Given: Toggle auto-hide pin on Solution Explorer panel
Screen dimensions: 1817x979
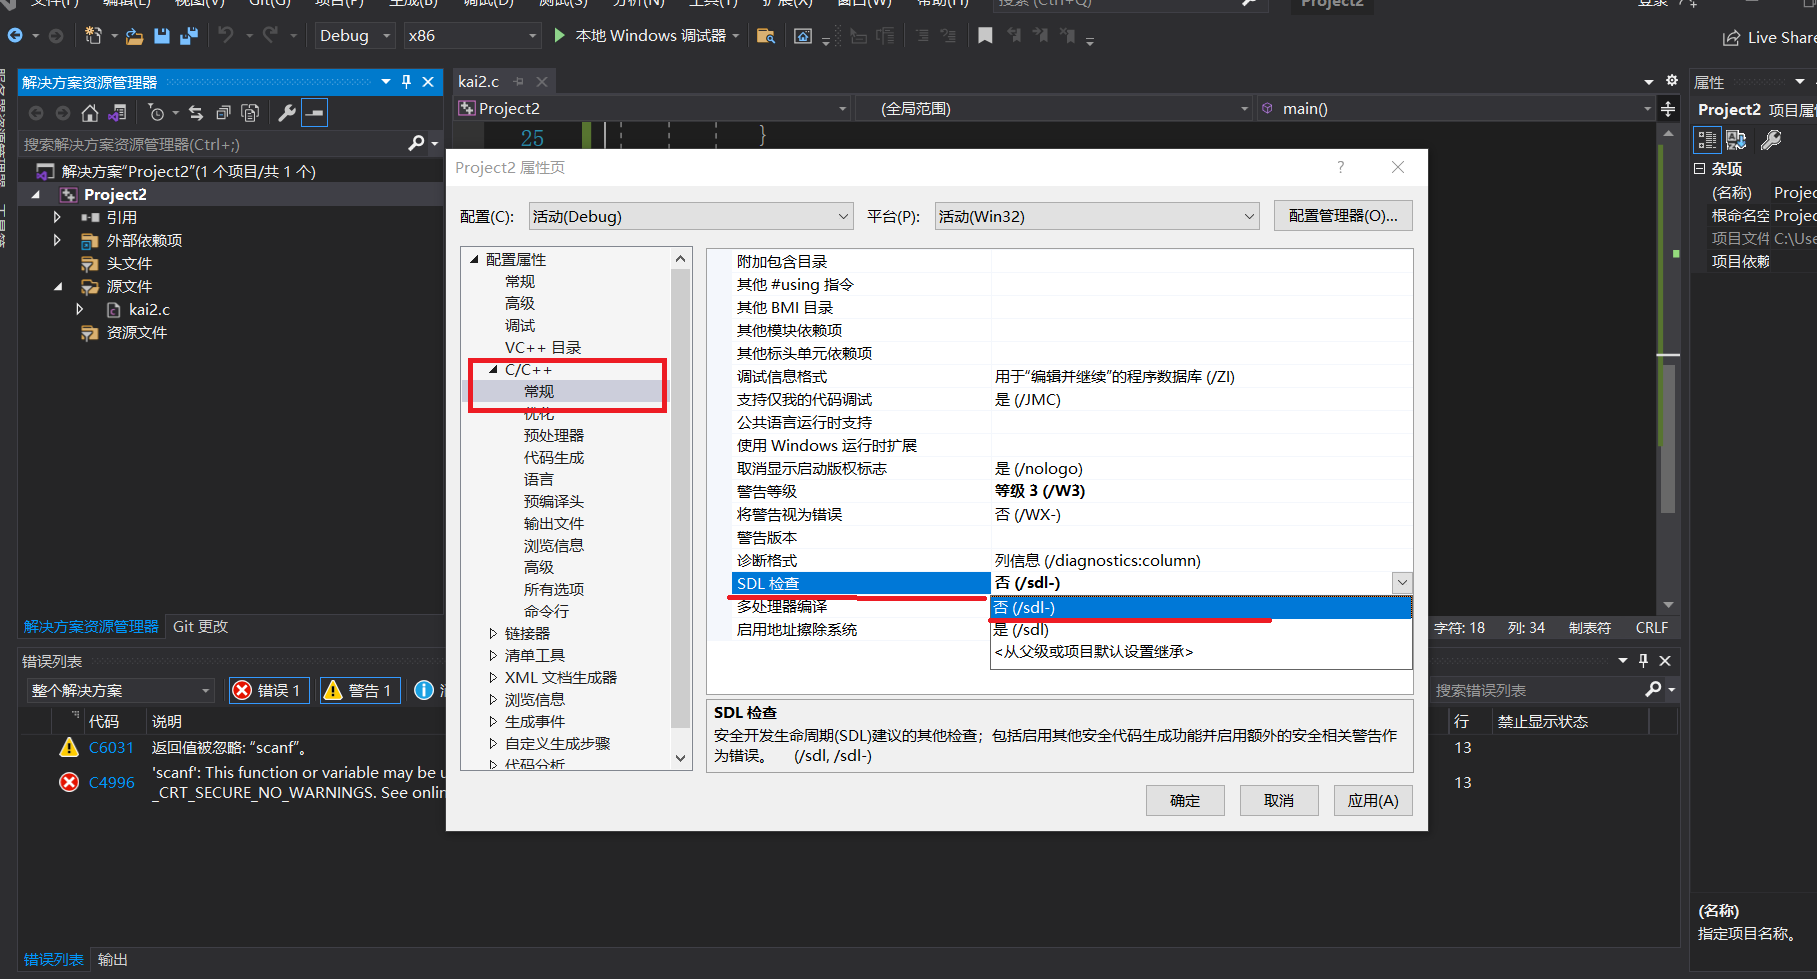Looking at the screenshot, I should coord(406,82).
